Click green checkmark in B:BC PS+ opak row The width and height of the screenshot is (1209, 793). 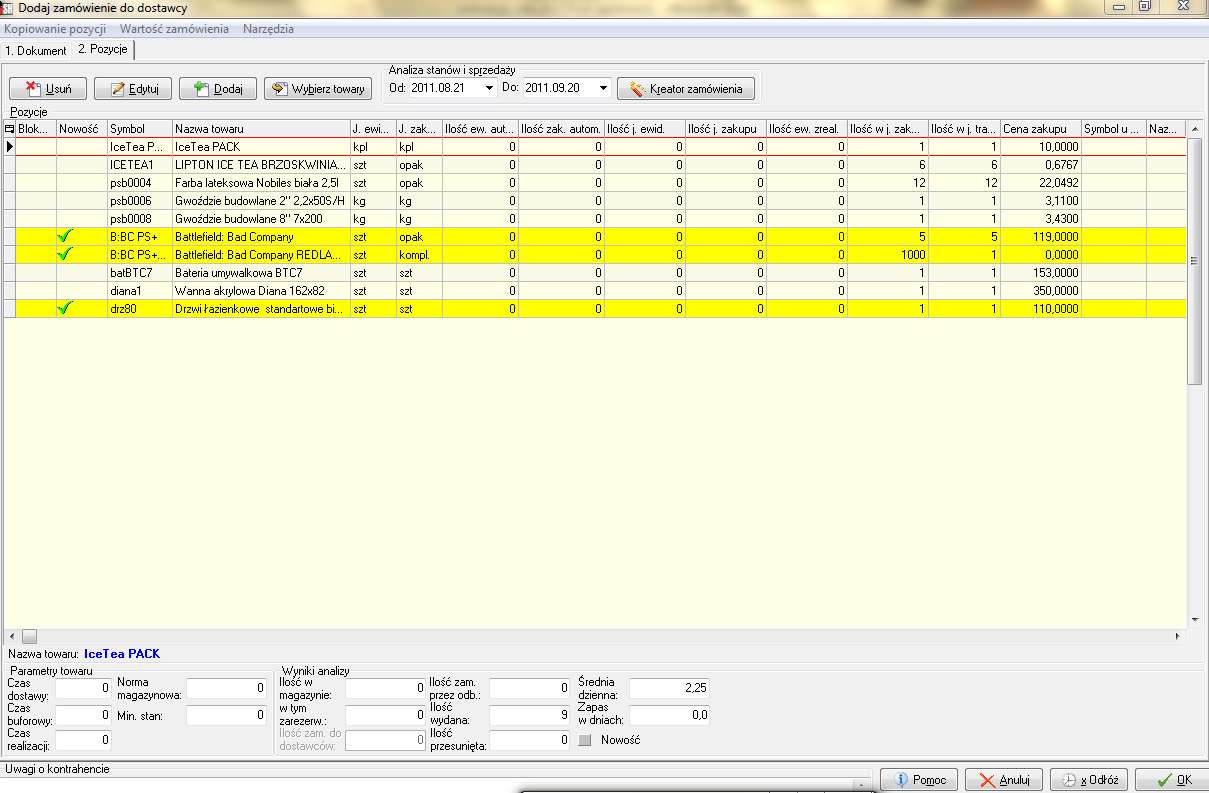[x=66, y=236]
